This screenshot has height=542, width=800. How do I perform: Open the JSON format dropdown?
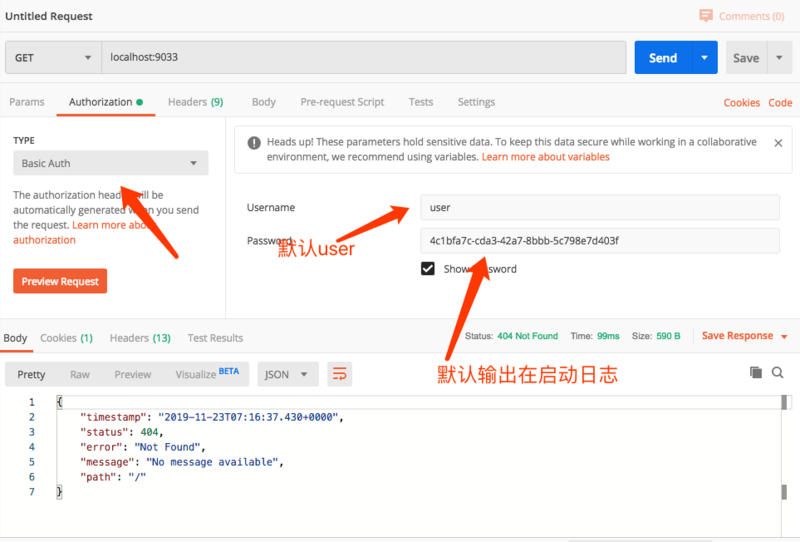(x=287, y=374)
